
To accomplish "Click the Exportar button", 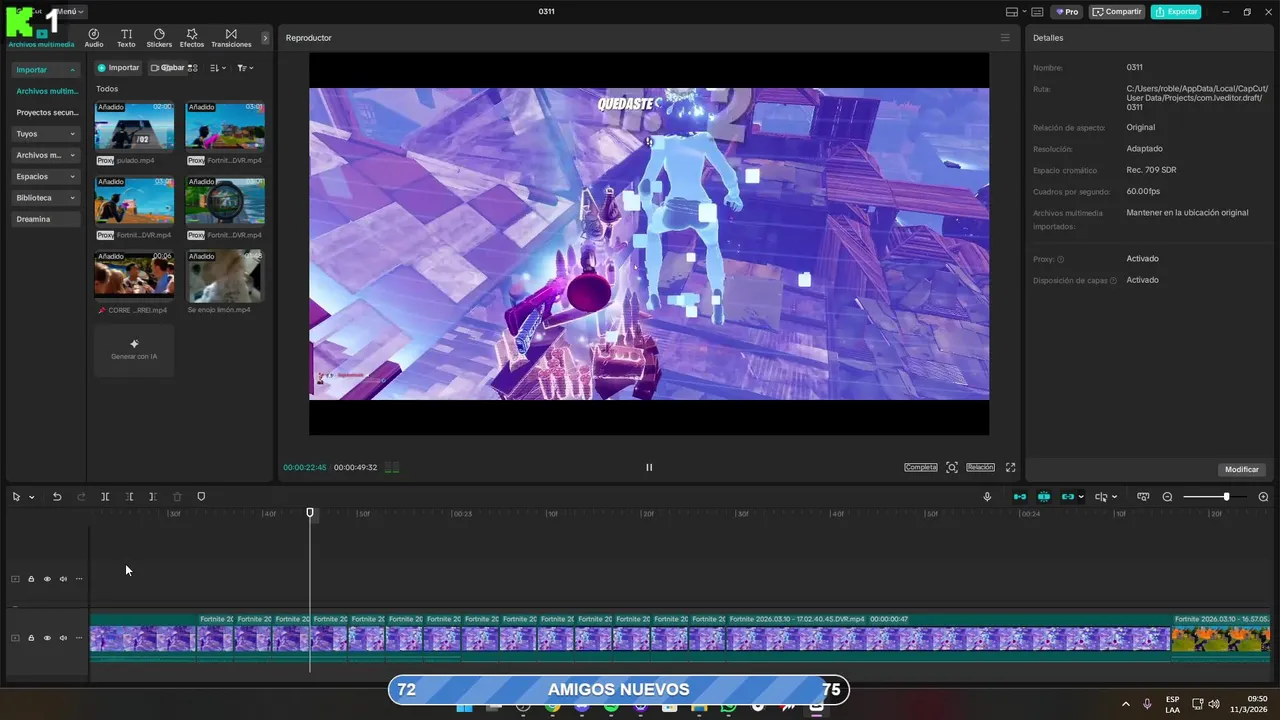I will pos(1176,12).
